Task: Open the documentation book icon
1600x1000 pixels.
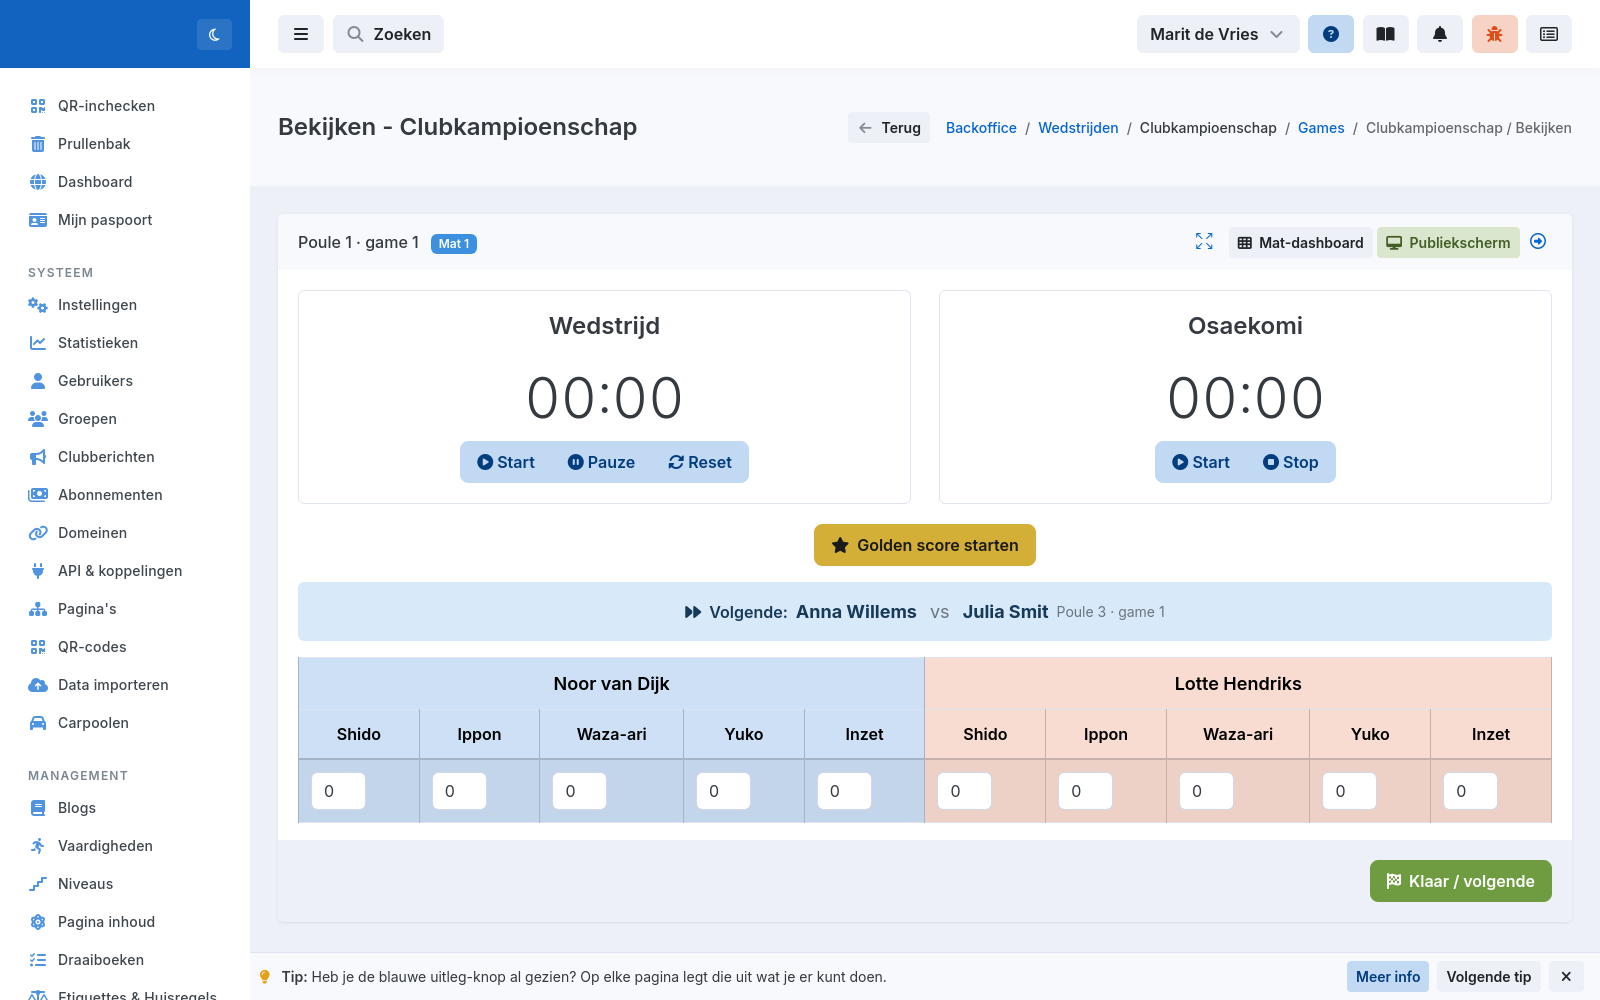Action: pos(1385,34)
